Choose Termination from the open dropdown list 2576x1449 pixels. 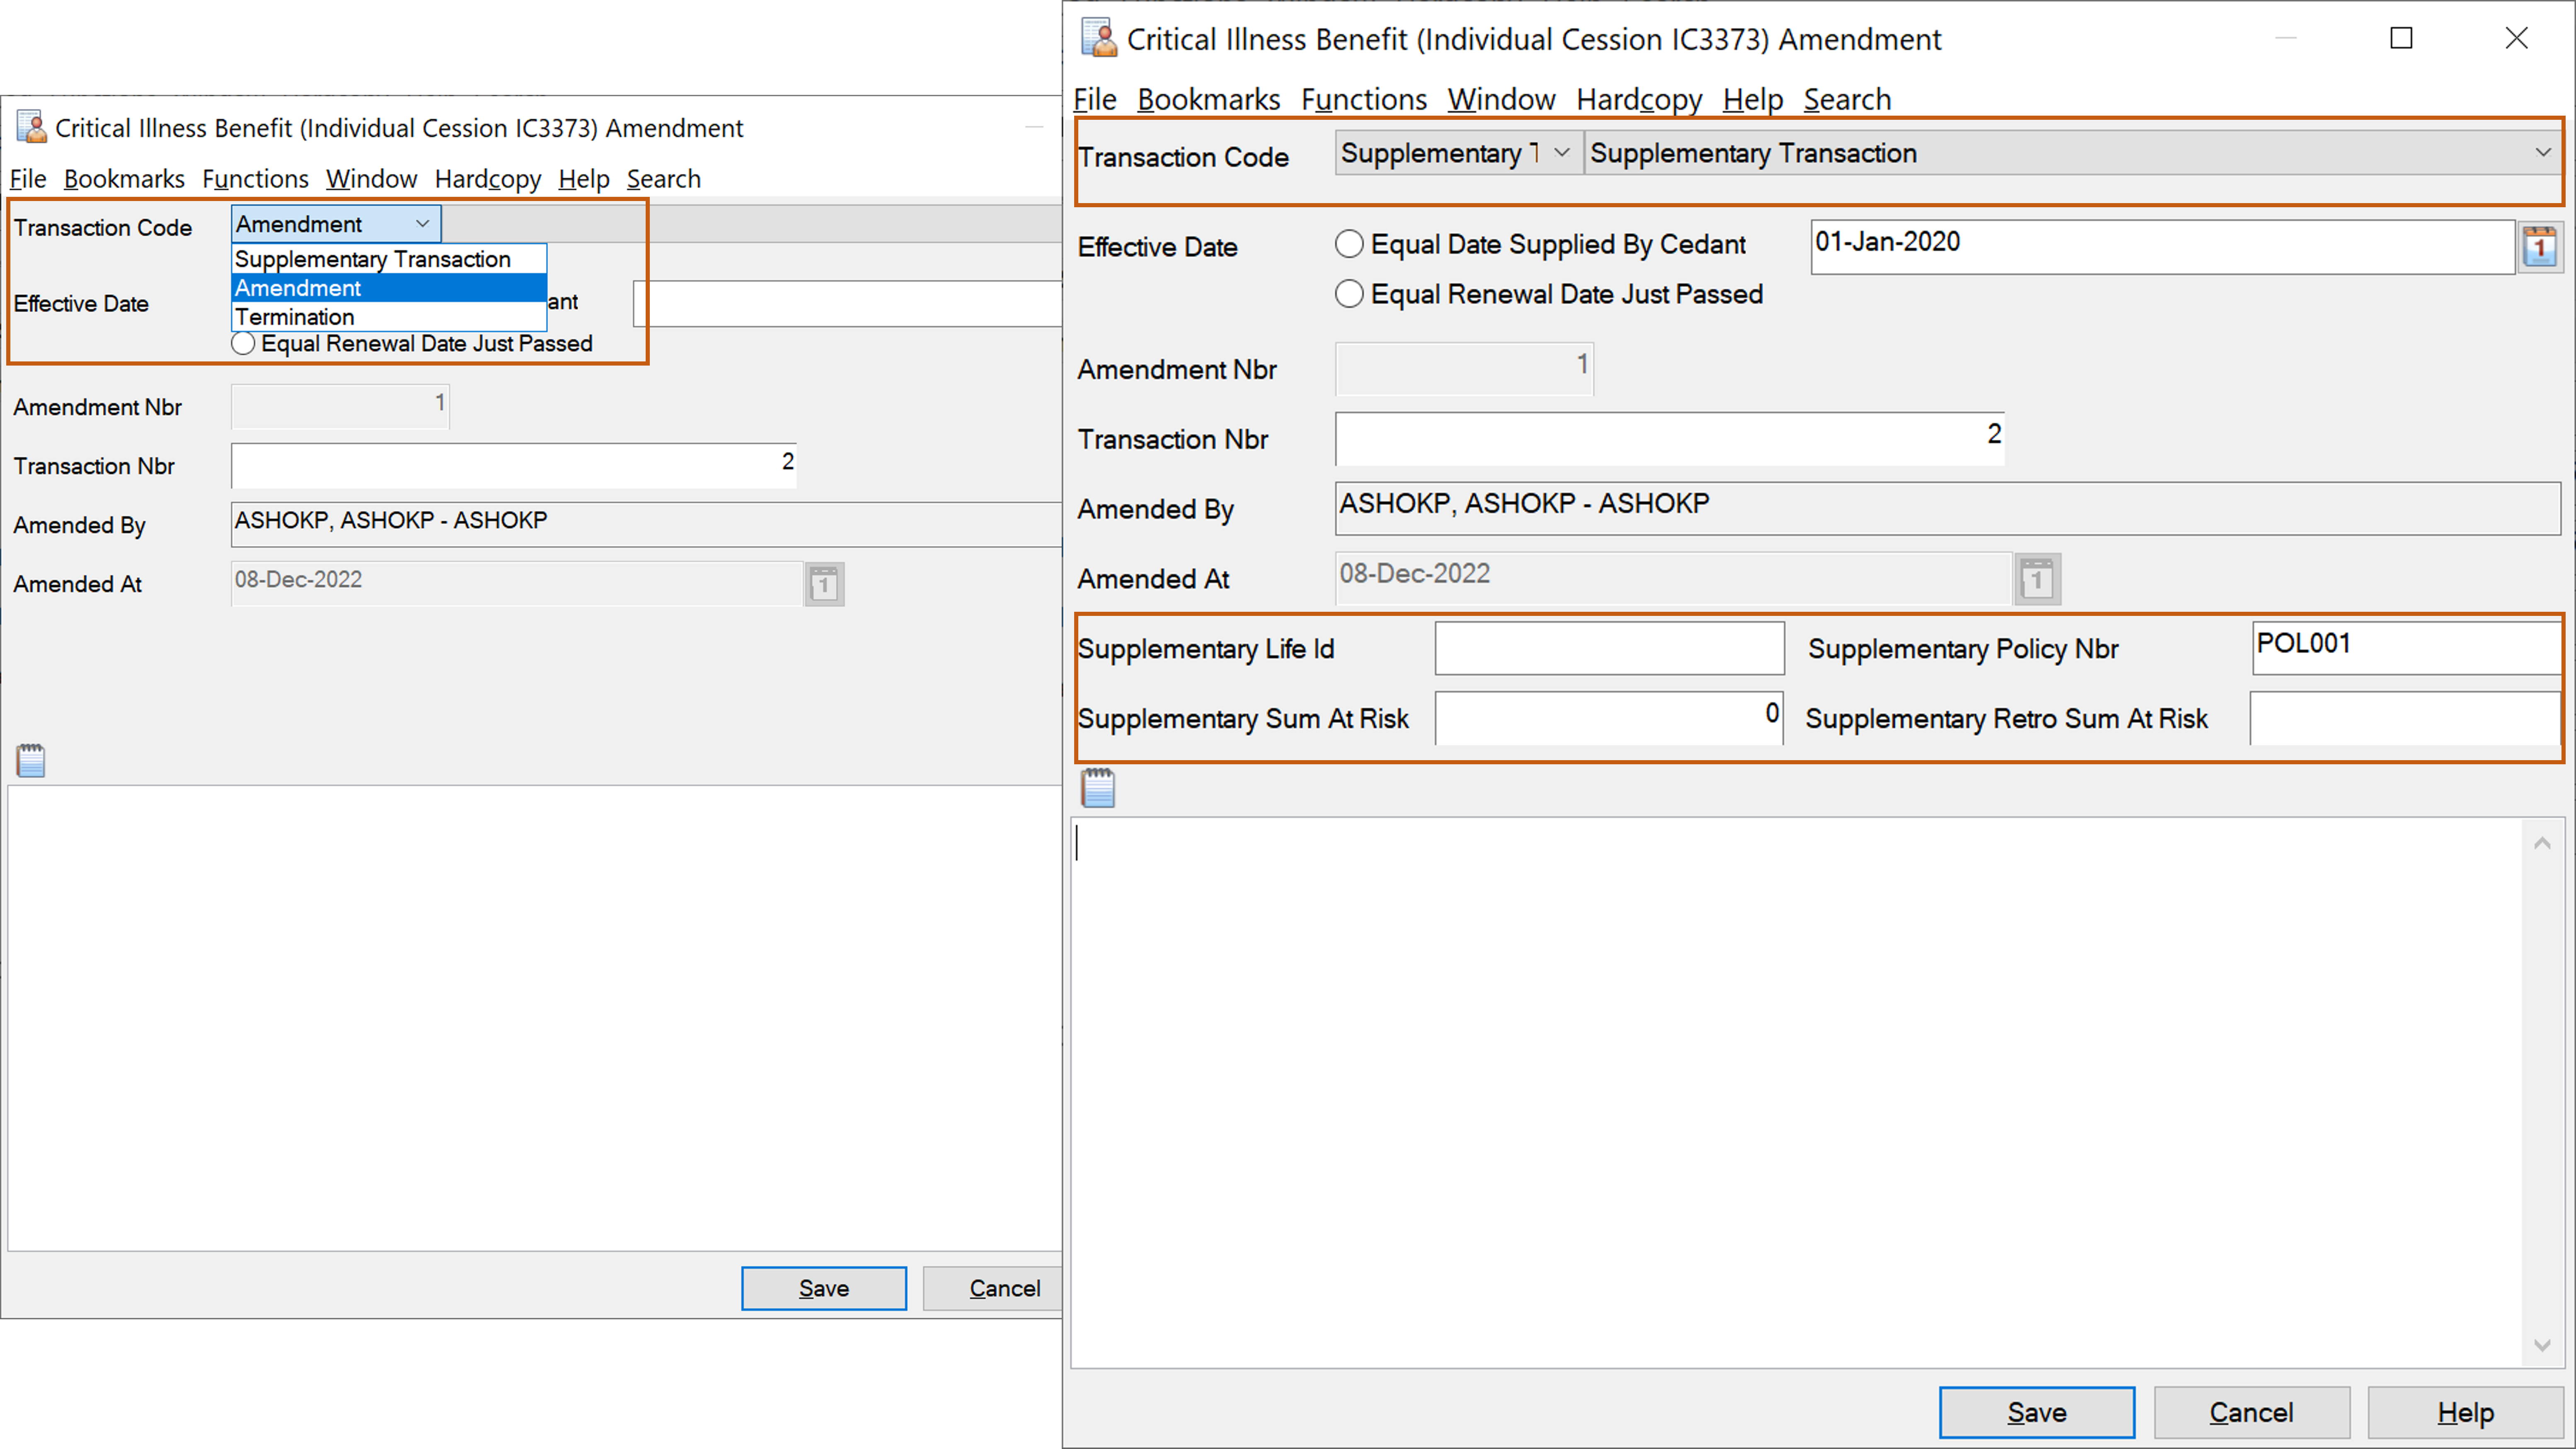point(295,317)
